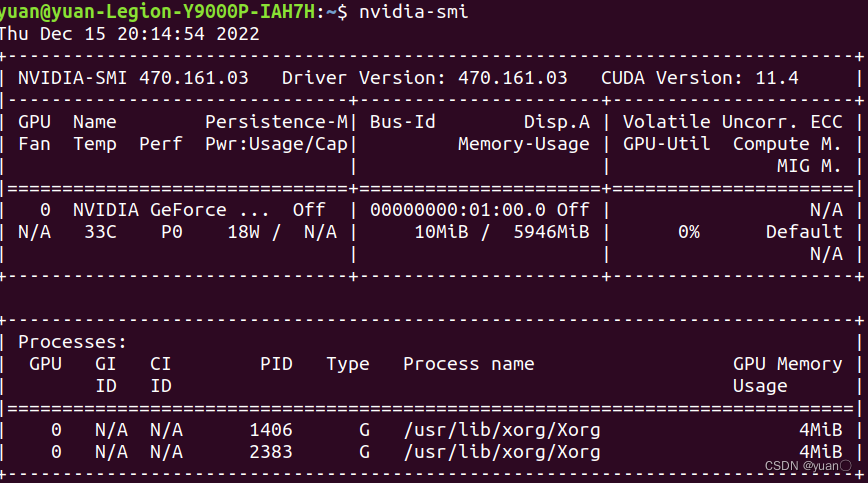Click PID 2383

[271, 452]
